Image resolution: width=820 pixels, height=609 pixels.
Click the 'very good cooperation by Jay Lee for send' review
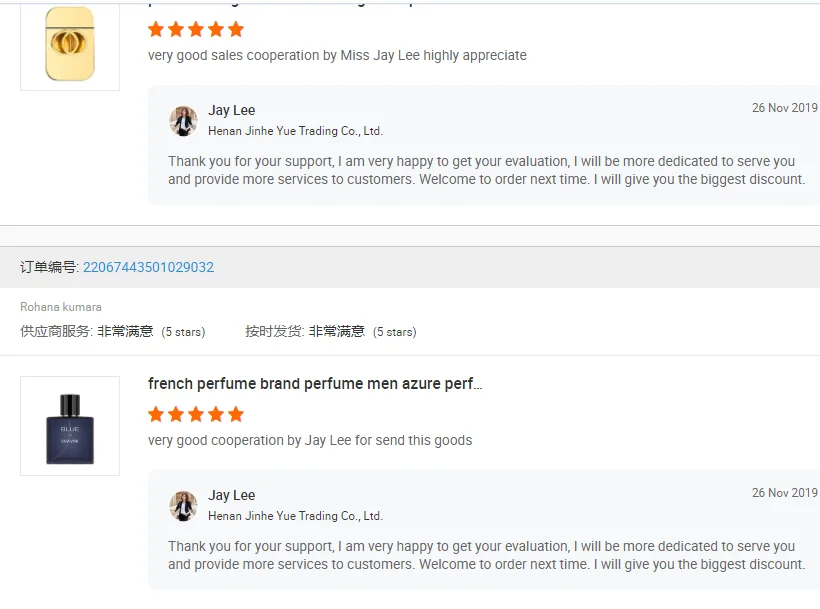point(310,440)
